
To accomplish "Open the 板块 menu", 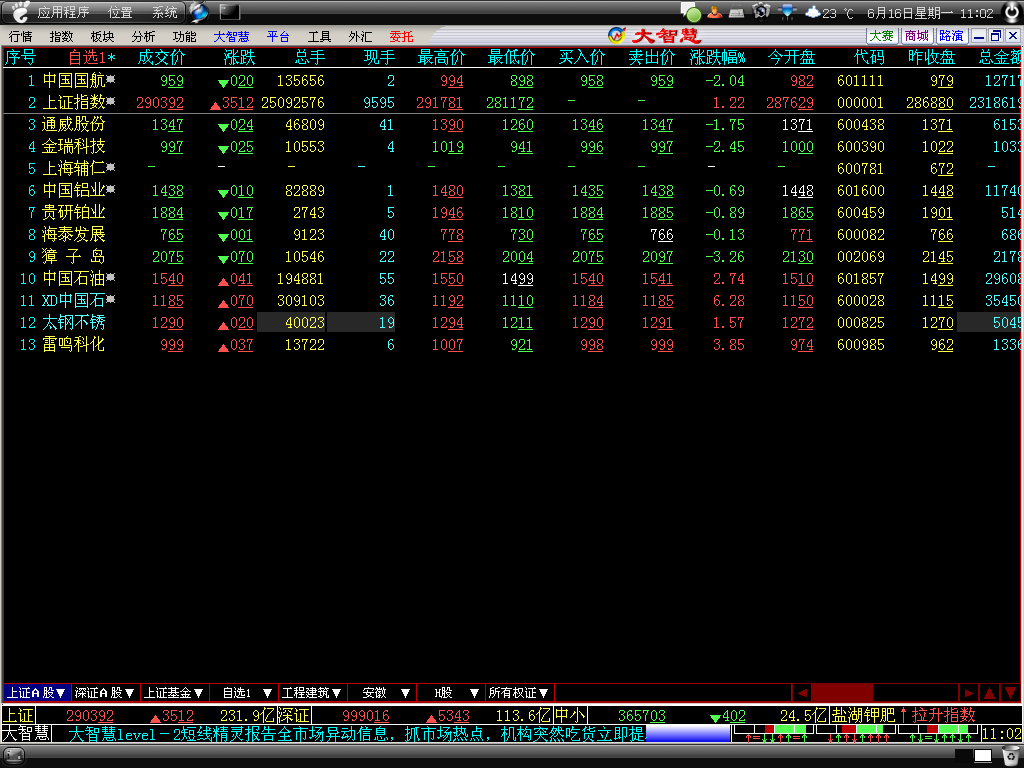I will point(102,37).
